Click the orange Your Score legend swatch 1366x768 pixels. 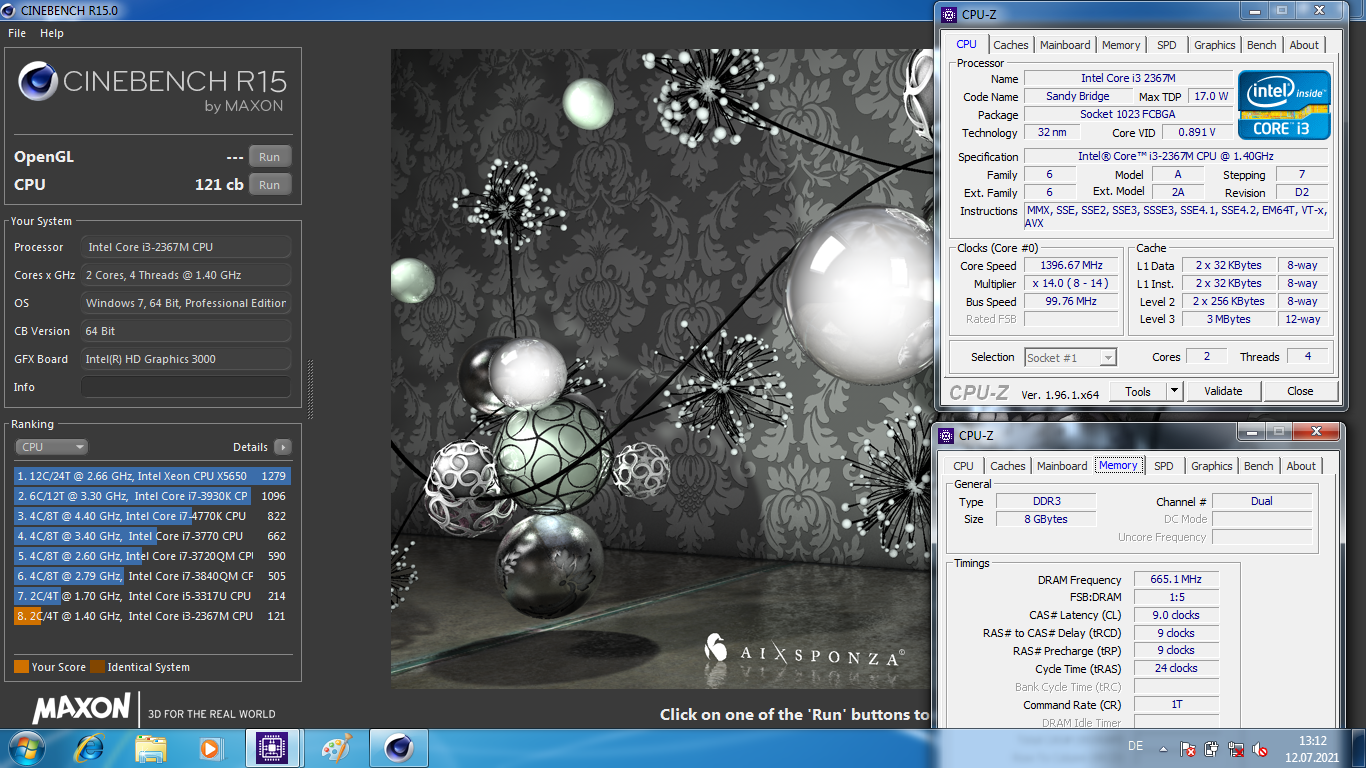[21, 667]
